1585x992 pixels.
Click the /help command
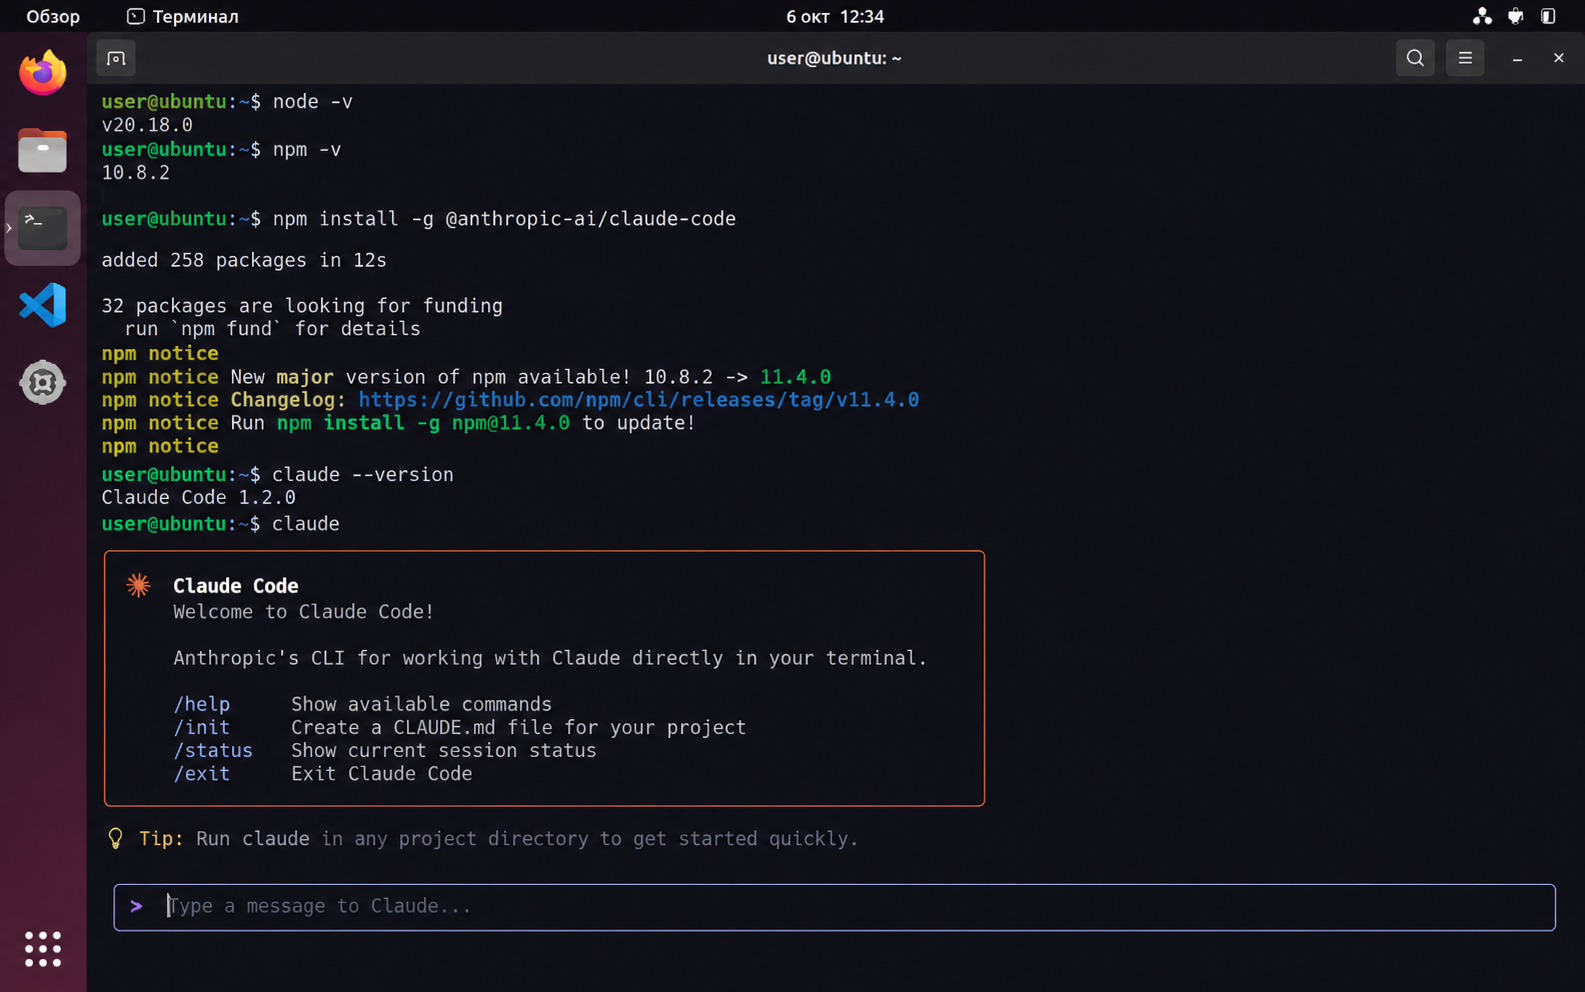[x=202, y=704]
